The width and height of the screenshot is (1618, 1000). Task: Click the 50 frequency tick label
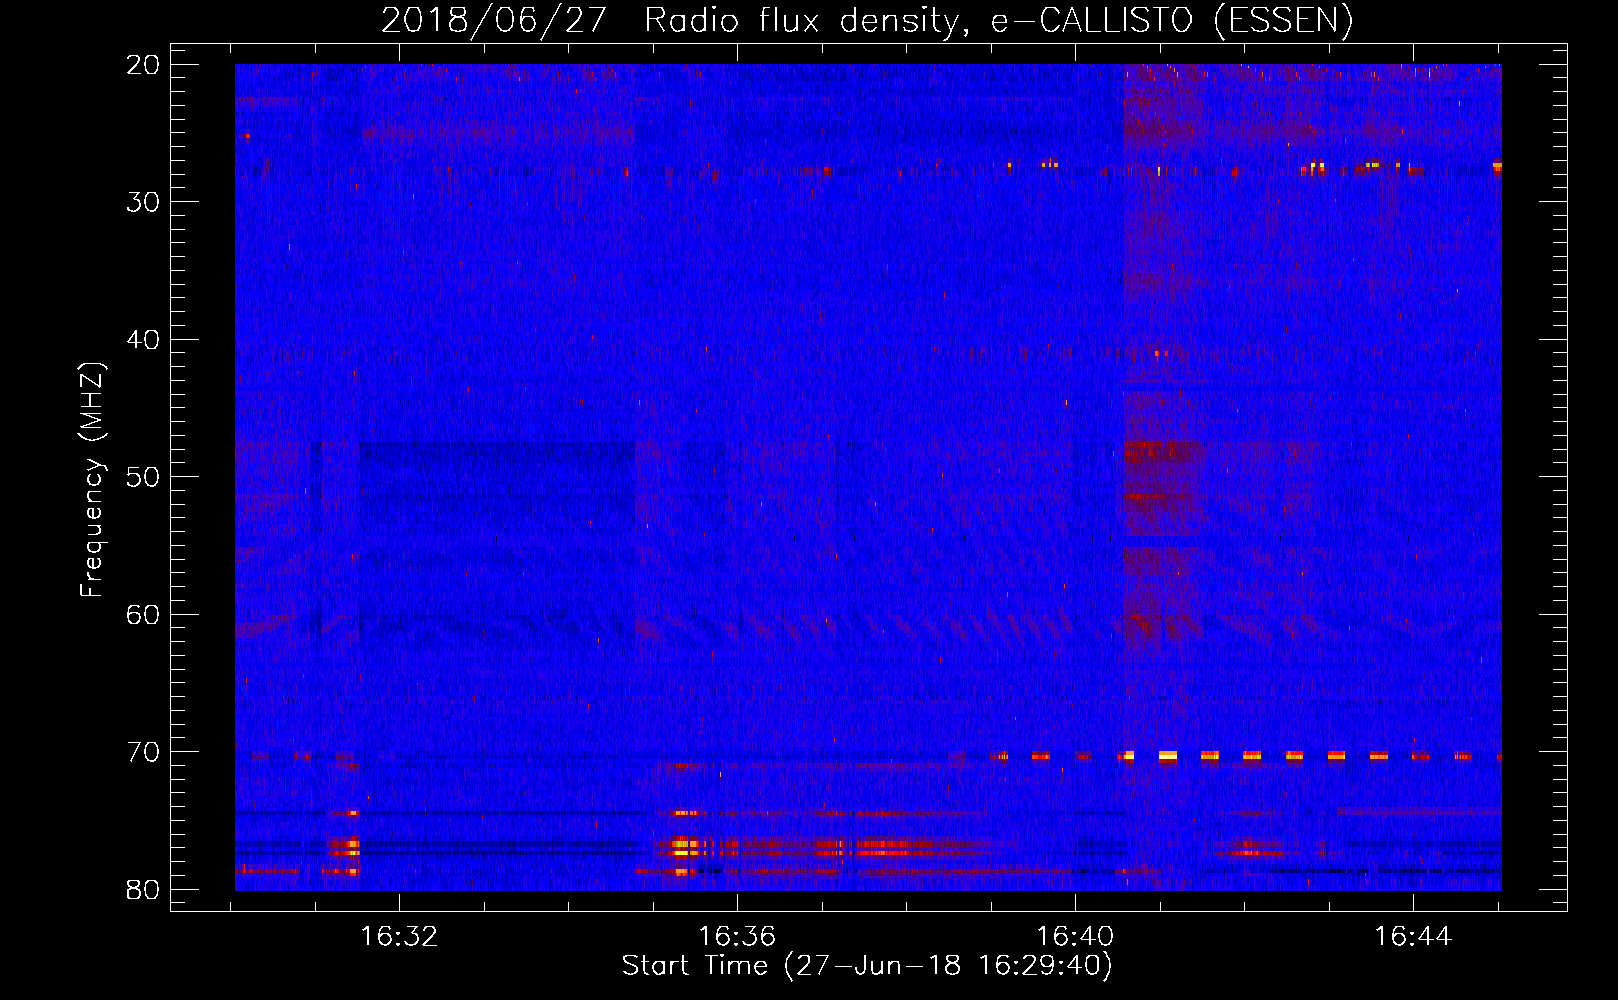(144, 477)
